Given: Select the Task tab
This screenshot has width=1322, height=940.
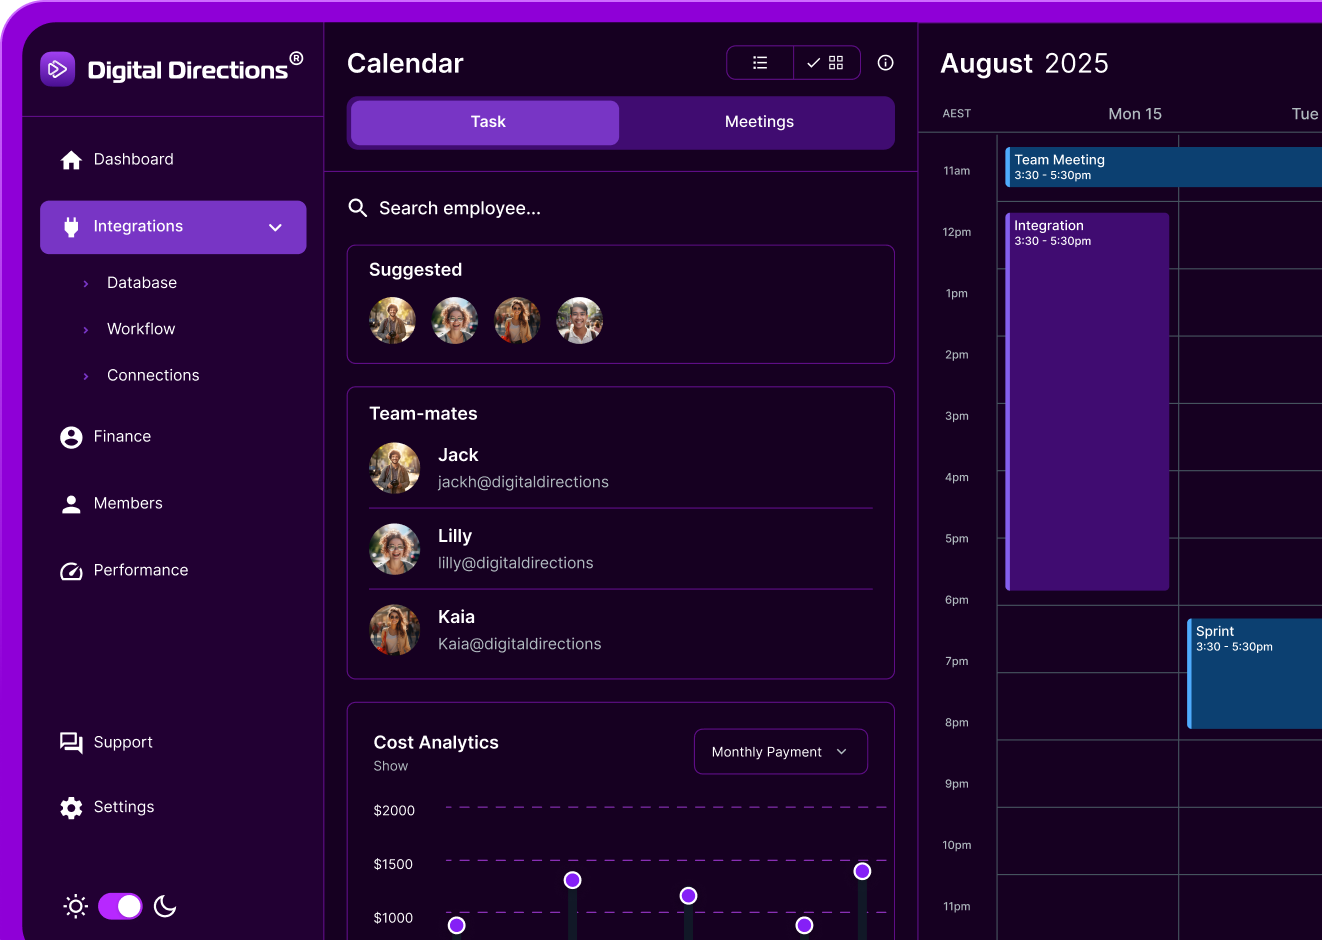Looking at the screenshot, I should (485, 122).
